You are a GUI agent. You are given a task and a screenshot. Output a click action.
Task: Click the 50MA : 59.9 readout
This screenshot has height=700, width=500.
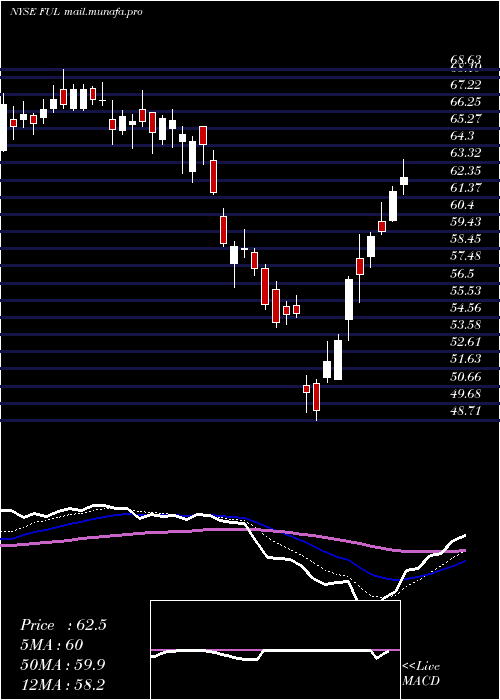click(x=63, y=665)
